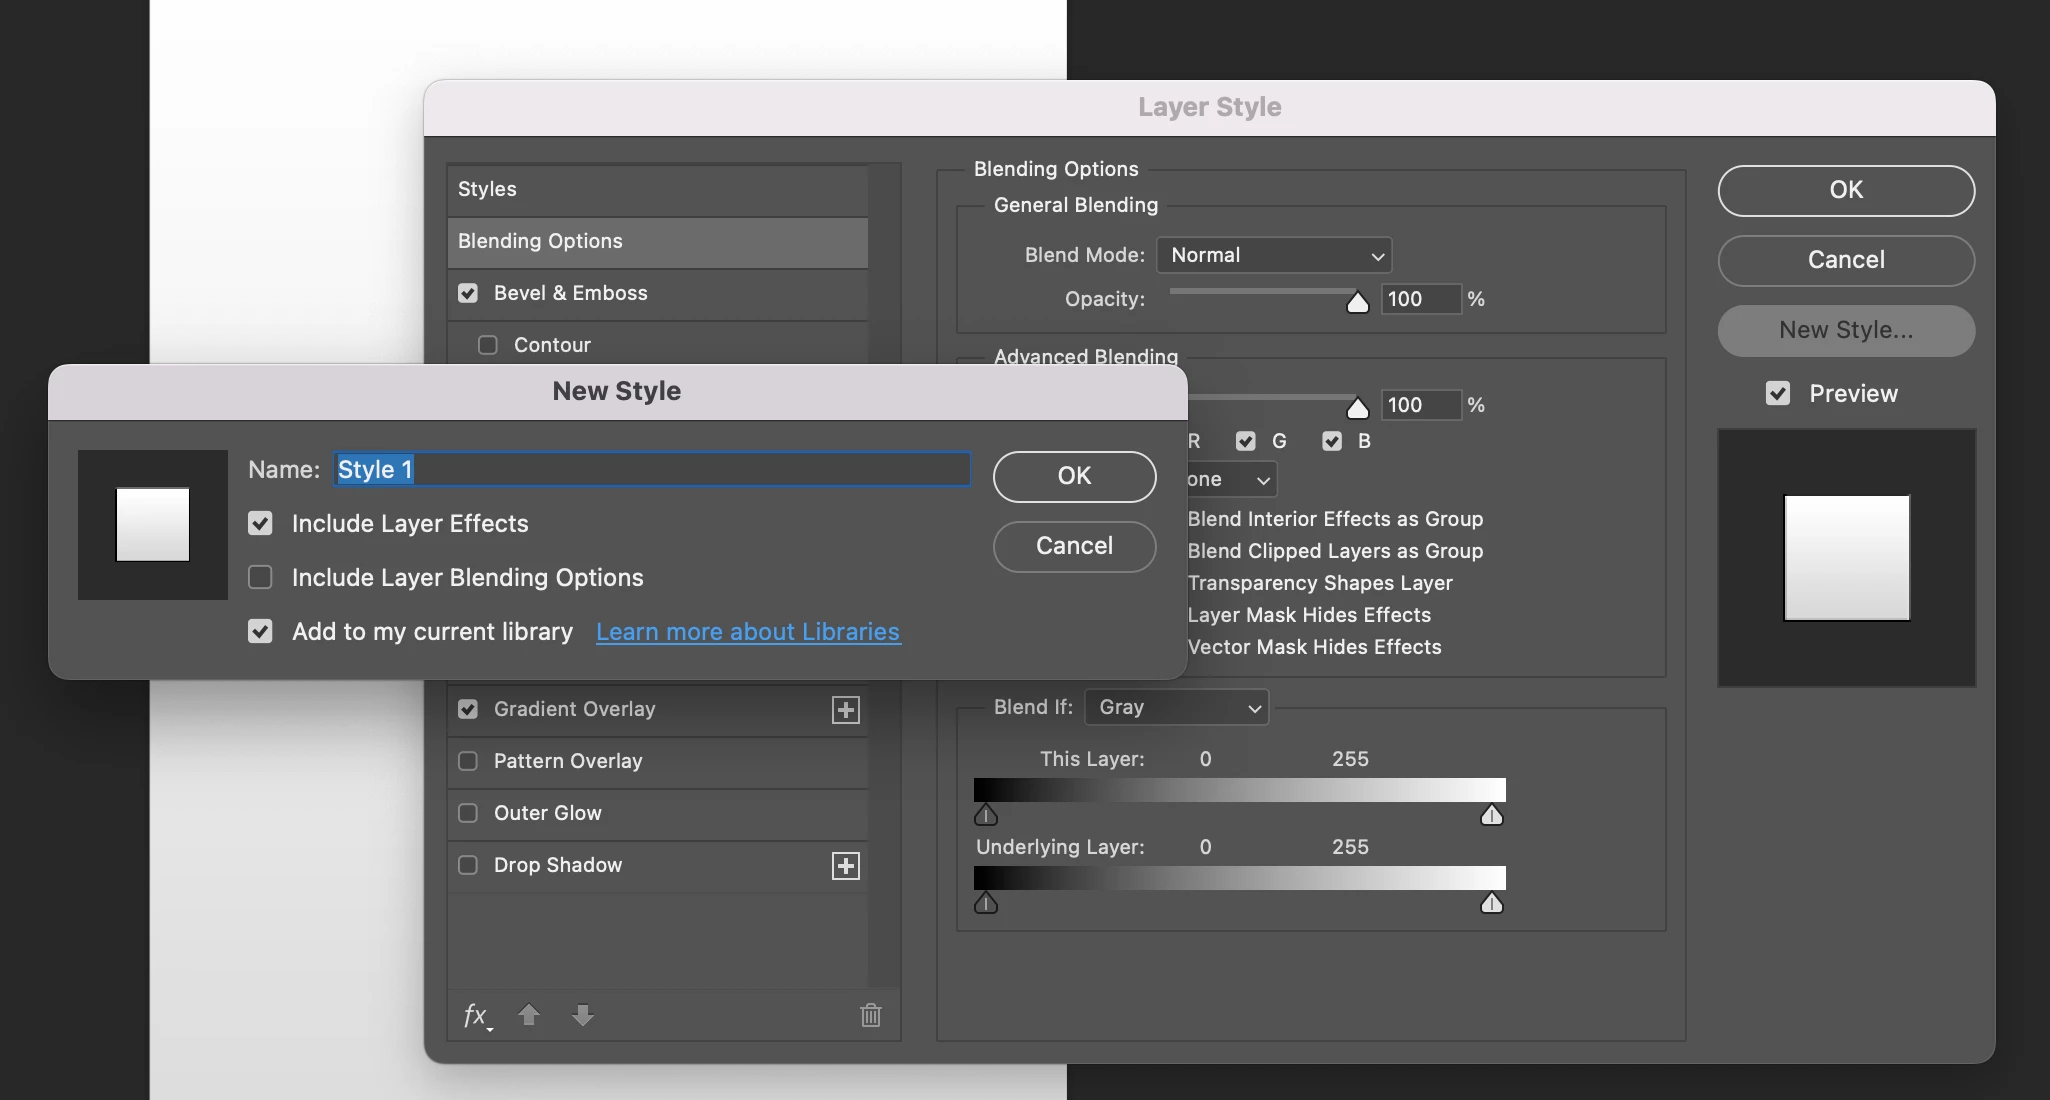Click the trash delete effect icon
The image size is (2050, 1100).
(x=870, y=1015)
